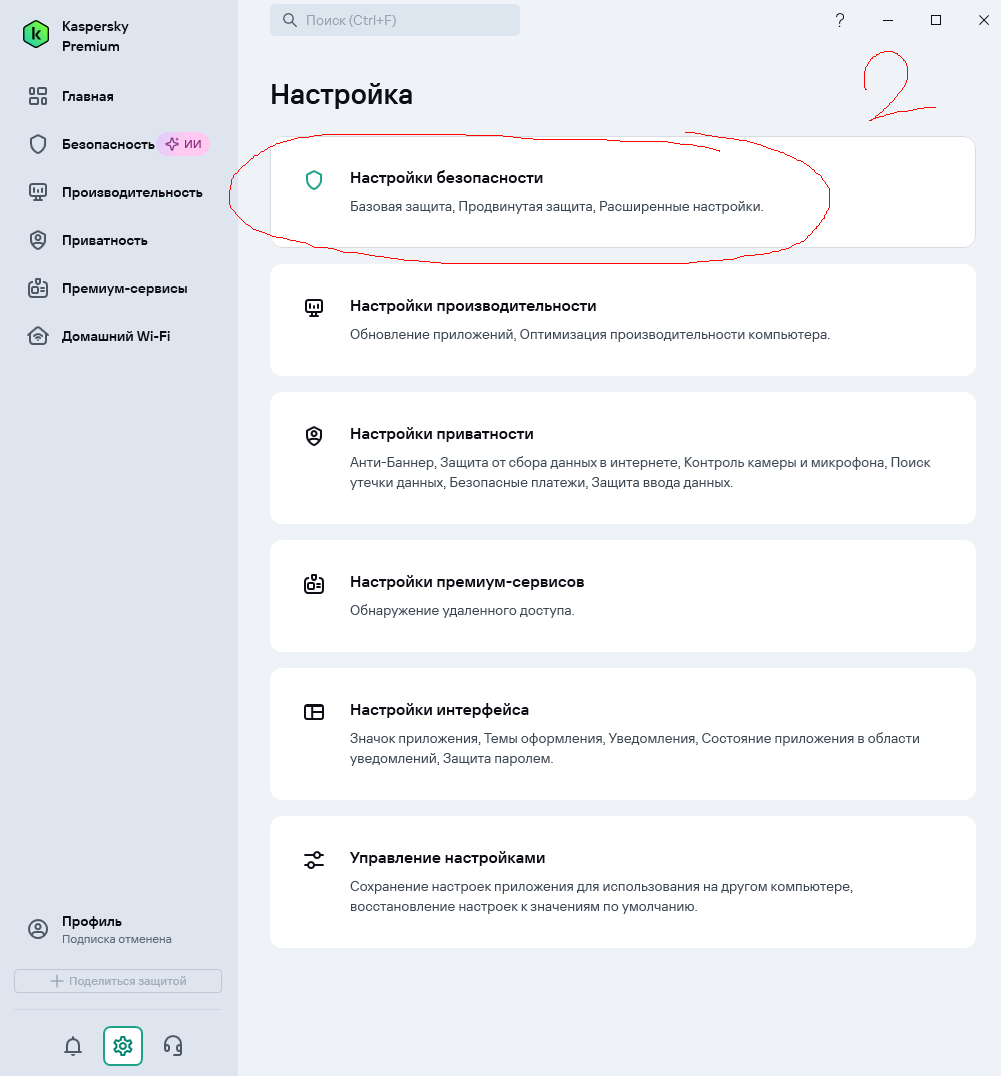Click the settings gear icon
The image size is (1001, 1076).
coord(123,1046)
